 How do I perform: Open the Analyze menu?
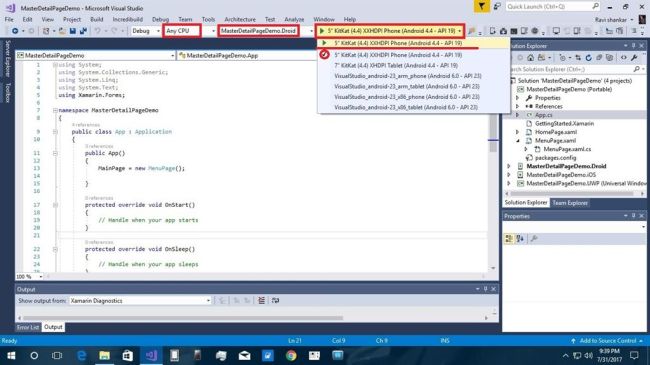tap(294, 19)
